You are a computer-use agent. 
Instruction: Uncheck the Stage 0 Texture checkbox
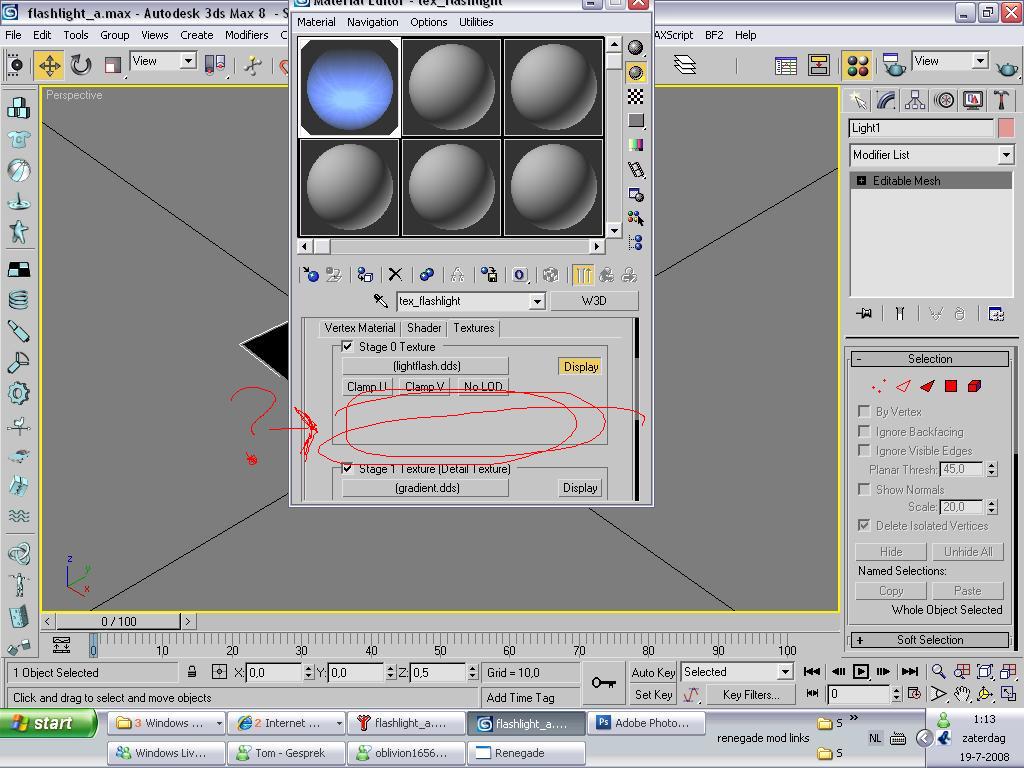(x=347, y=347)
